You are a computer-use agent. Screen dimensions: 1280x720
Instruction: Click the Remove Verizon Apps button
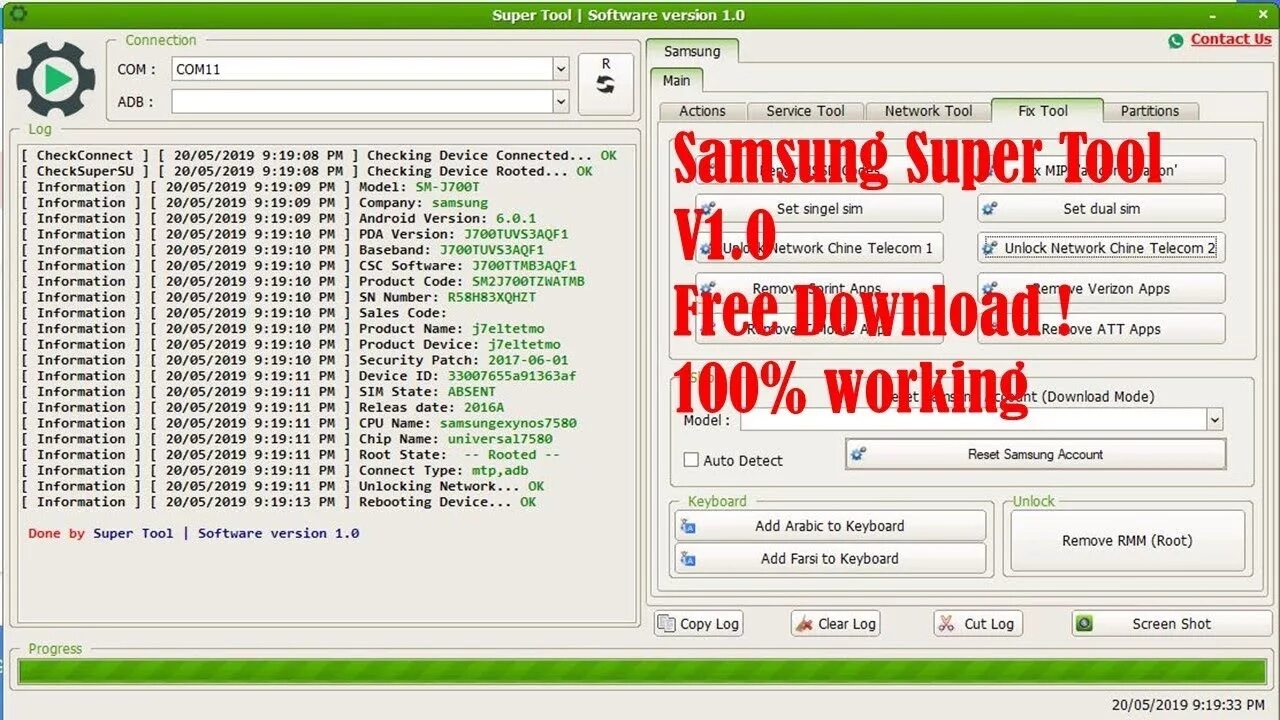pyautogui.click(x=1101, y=288)
